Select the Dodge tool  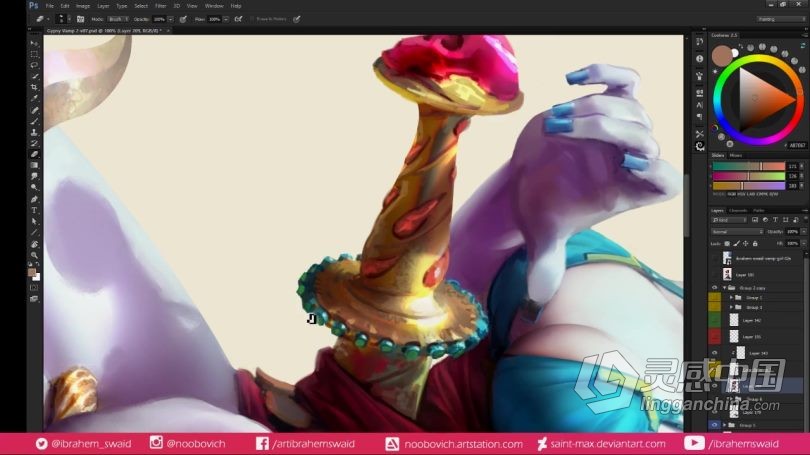point(34,187)
